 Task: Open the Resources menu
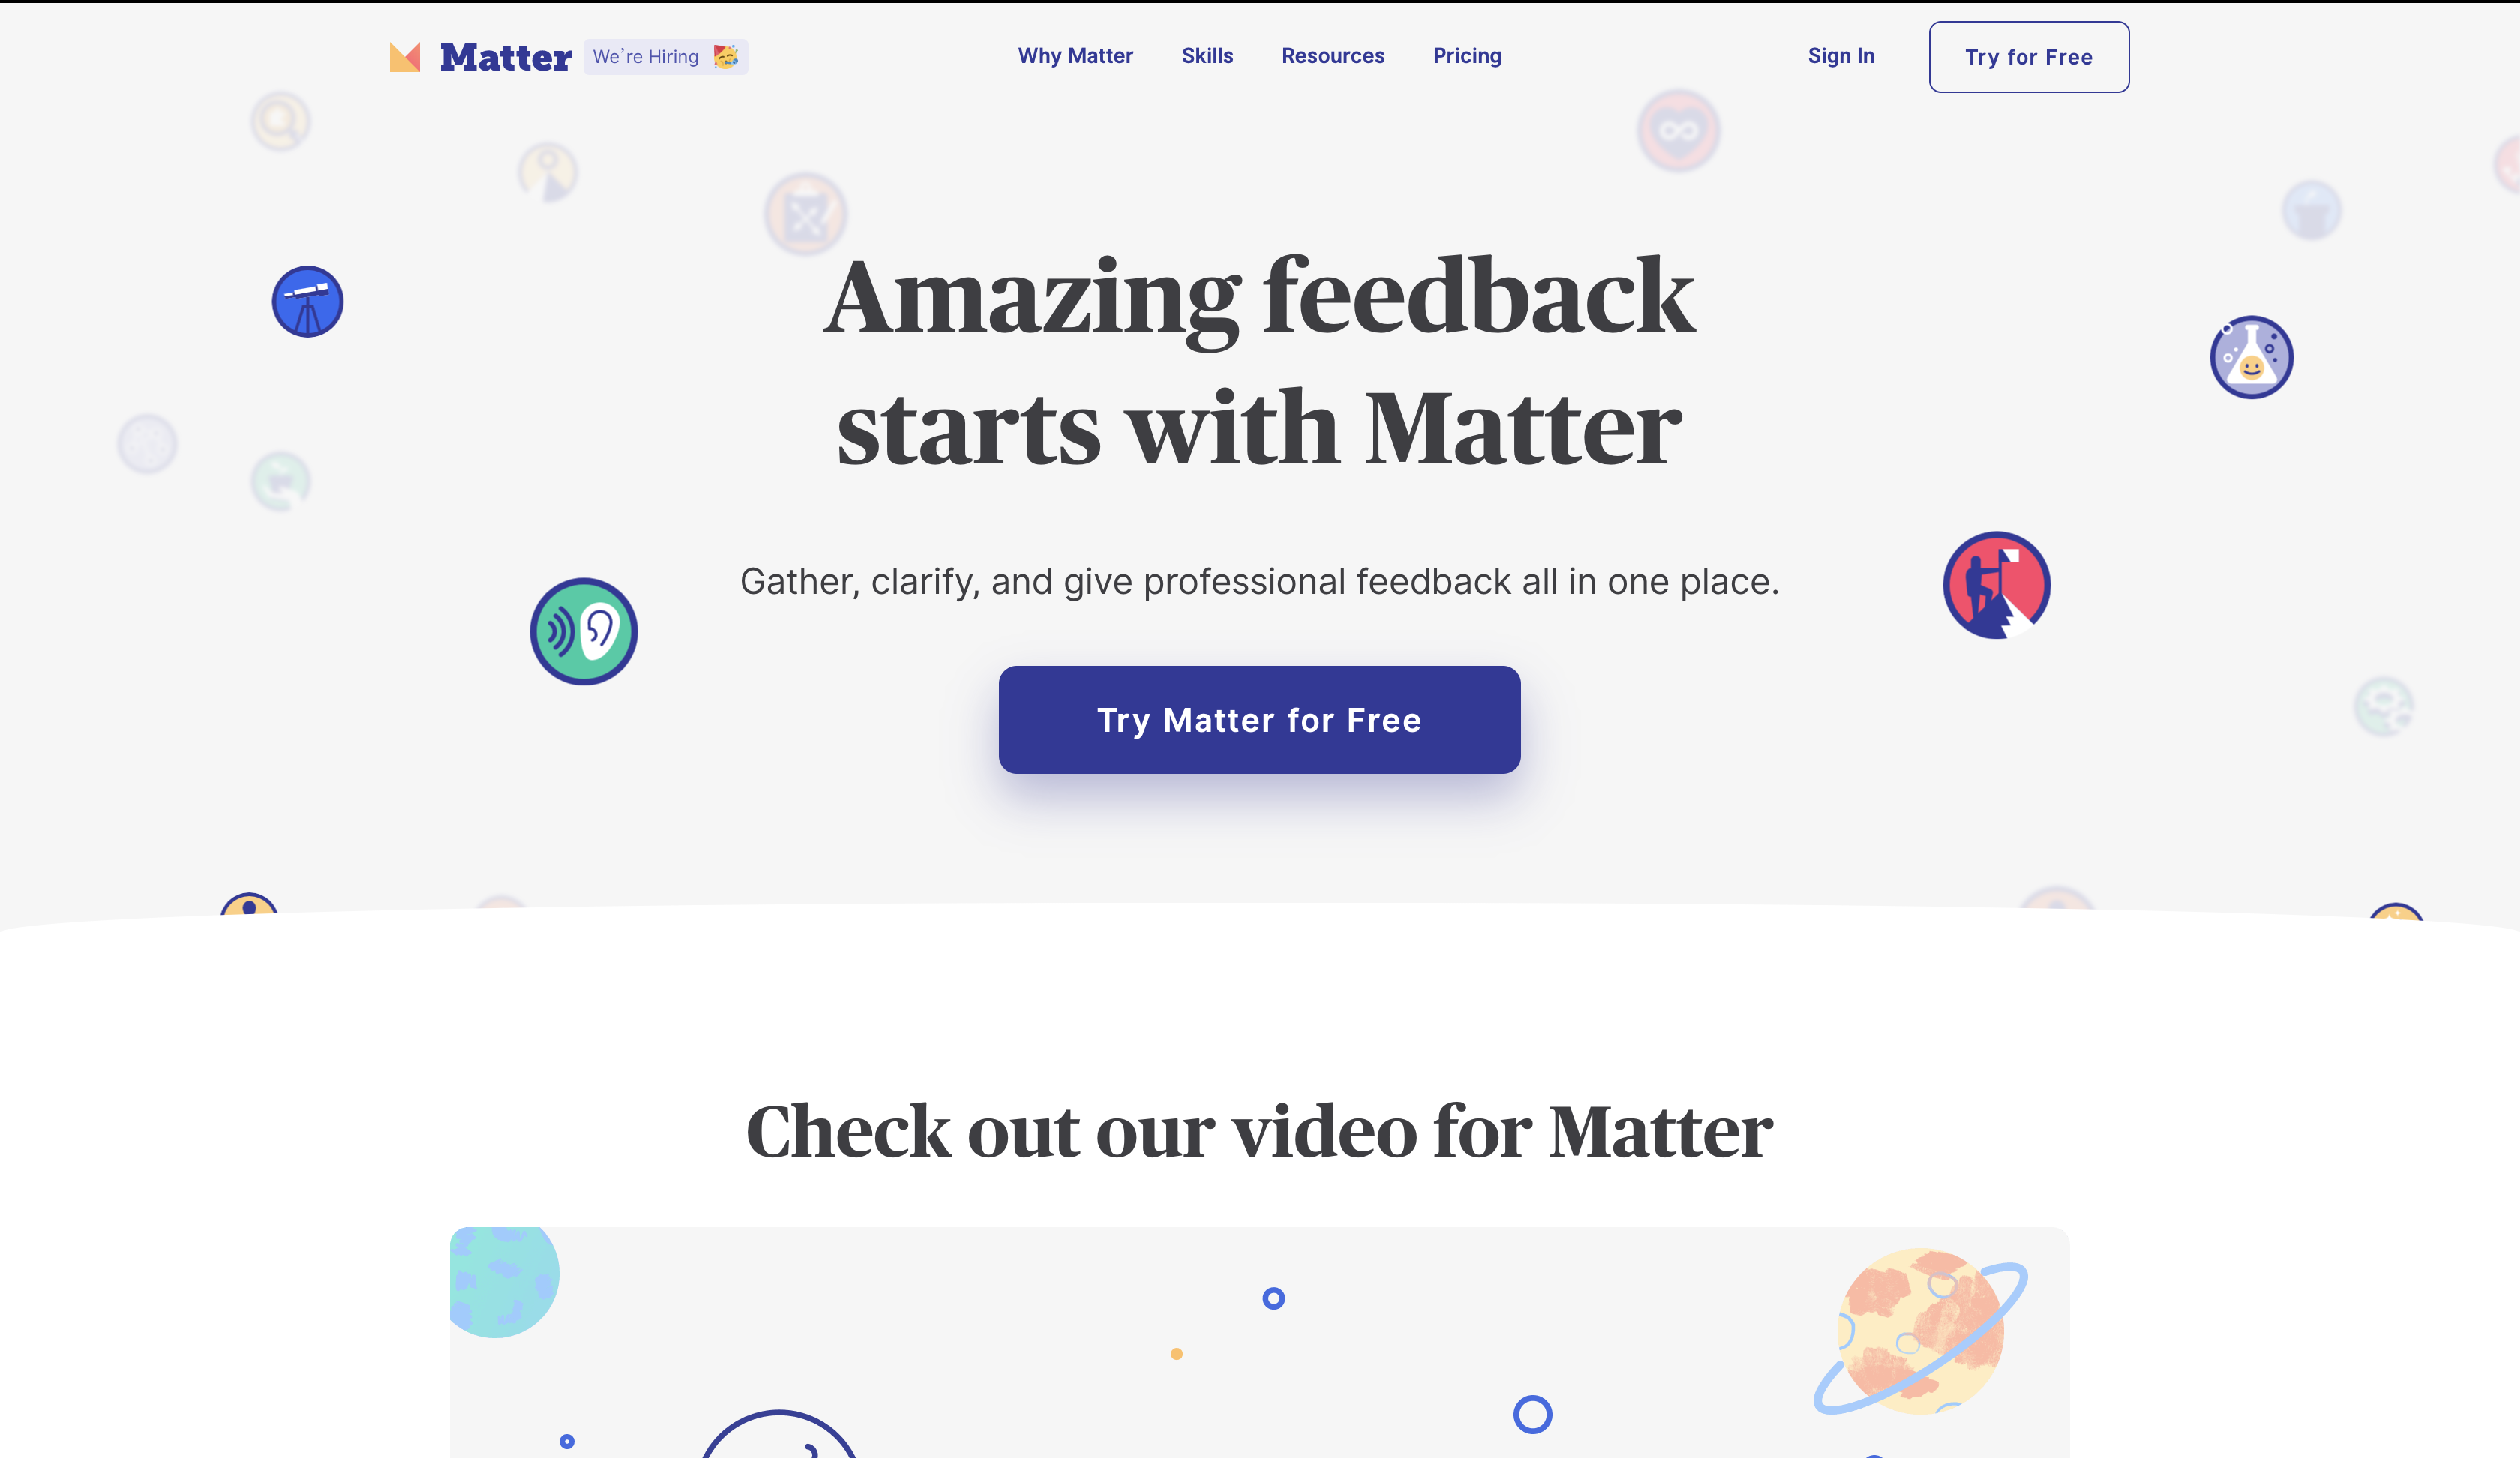(1333, 56)
